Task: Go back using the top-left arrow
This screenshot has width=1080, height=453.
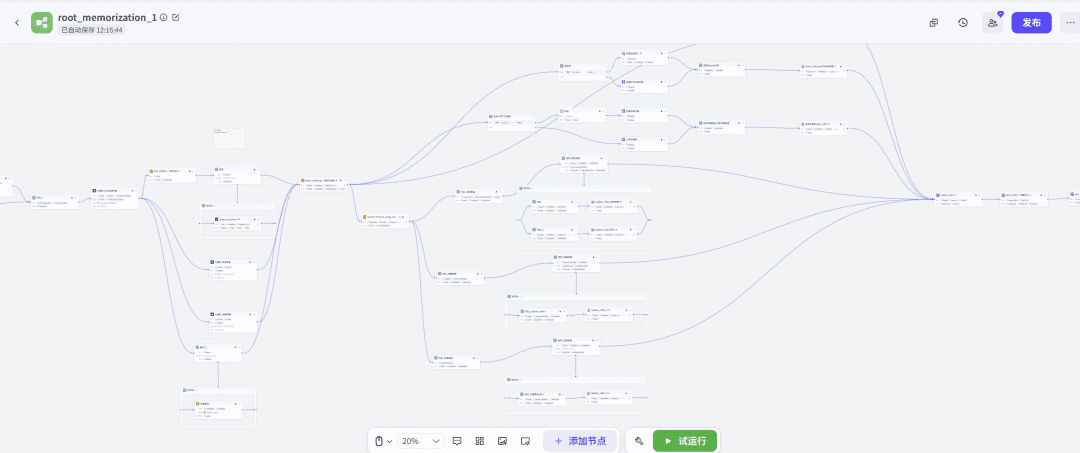Action: pyautogui.click(x=16, y=22)
